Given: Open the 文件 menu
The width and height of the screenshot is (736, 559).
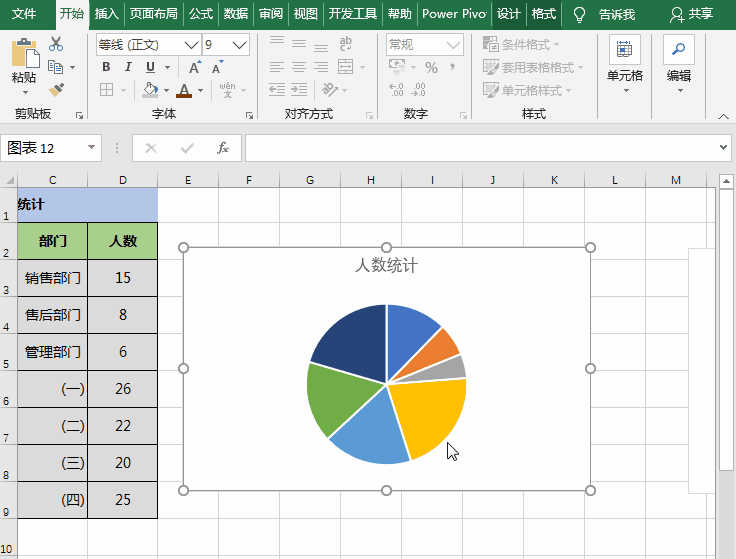Looking at the screenshot, I should 24,14.
